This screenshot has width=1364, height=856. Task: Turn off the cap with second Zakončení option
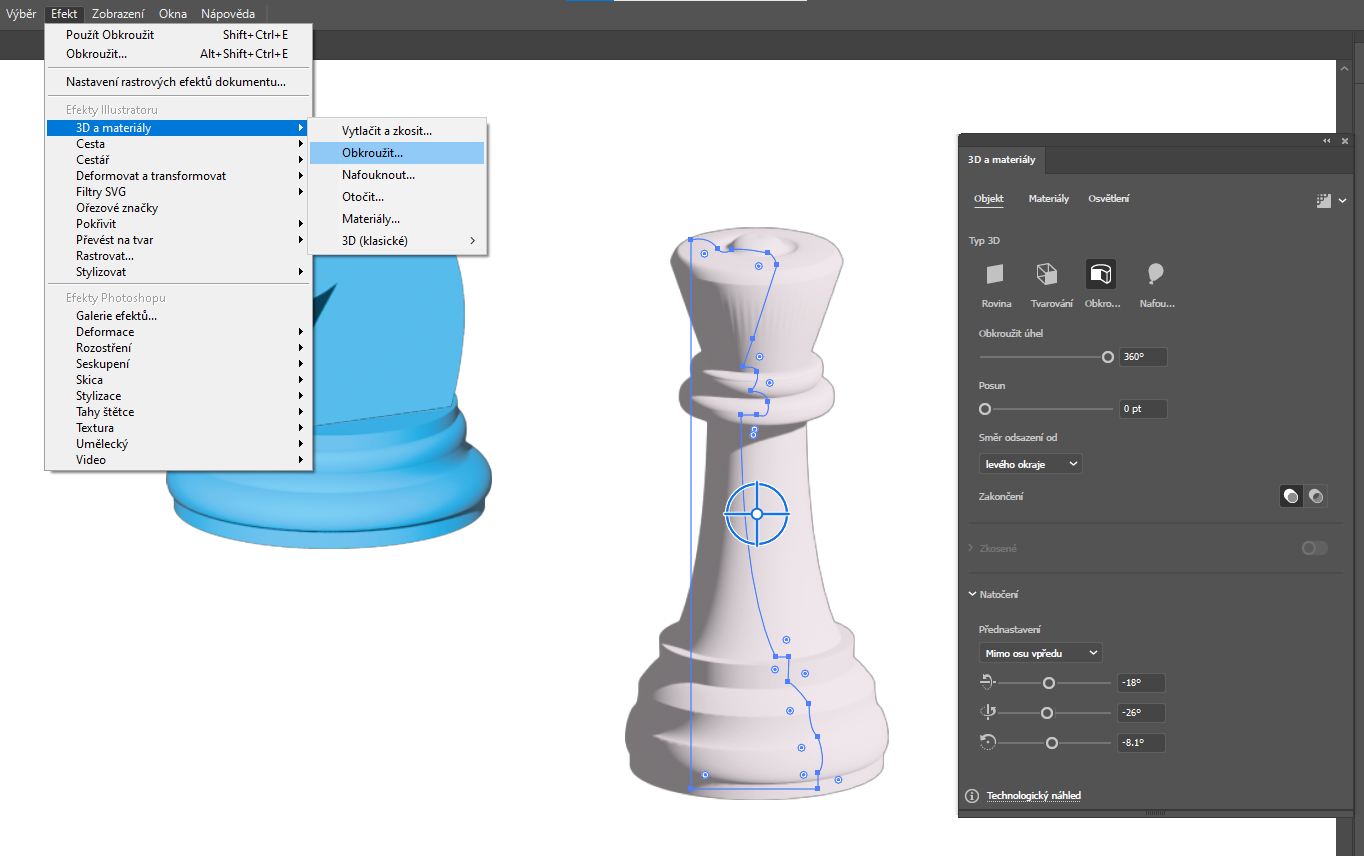1316,496
